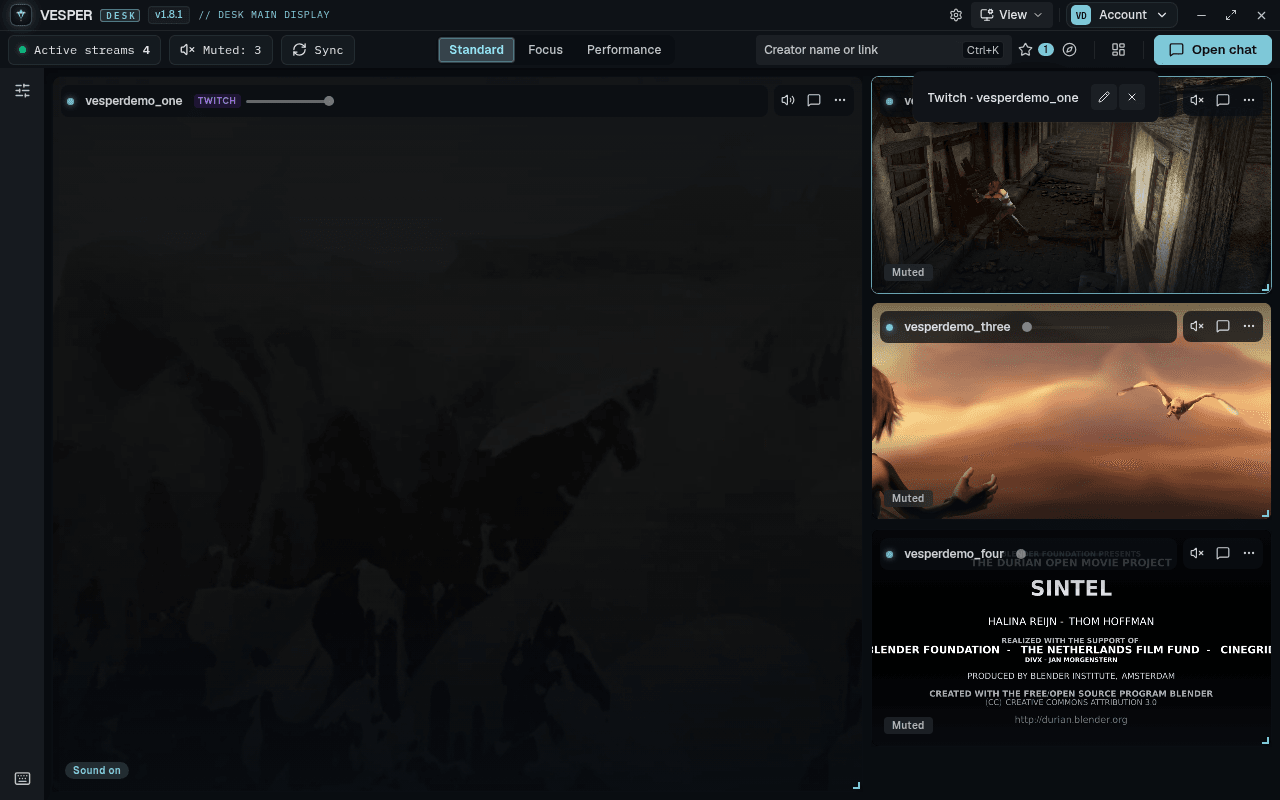This screenshot has height=800, width=1280.
Task: Open chat for vesperdemo_three stream
Action: click(1223, 326)
